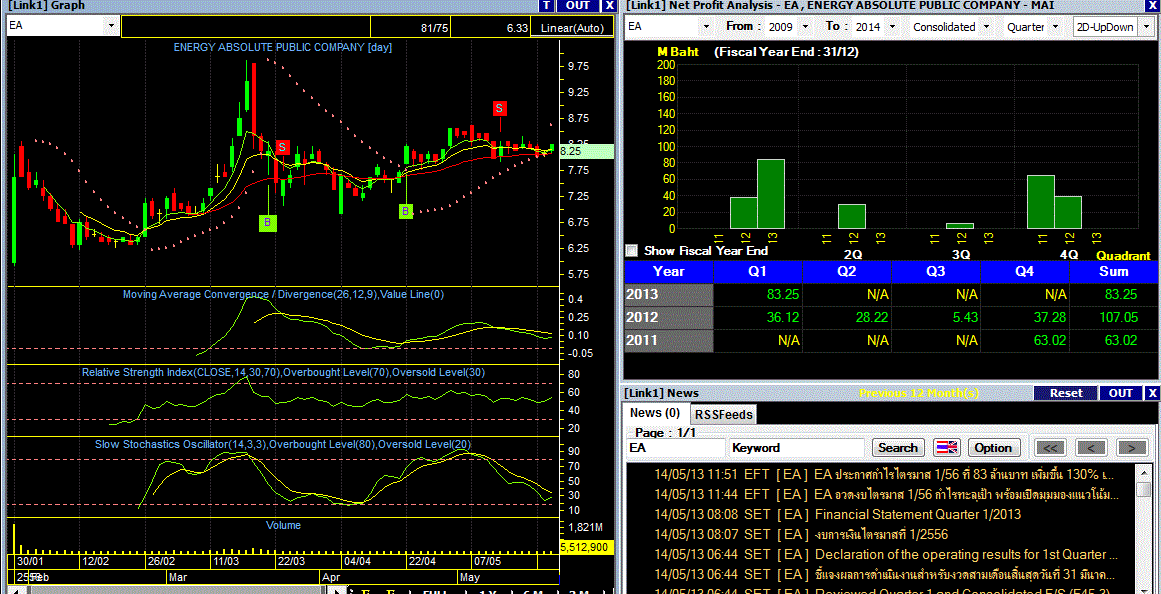Click the Linear(Auto) scale button

click(572, 28)
